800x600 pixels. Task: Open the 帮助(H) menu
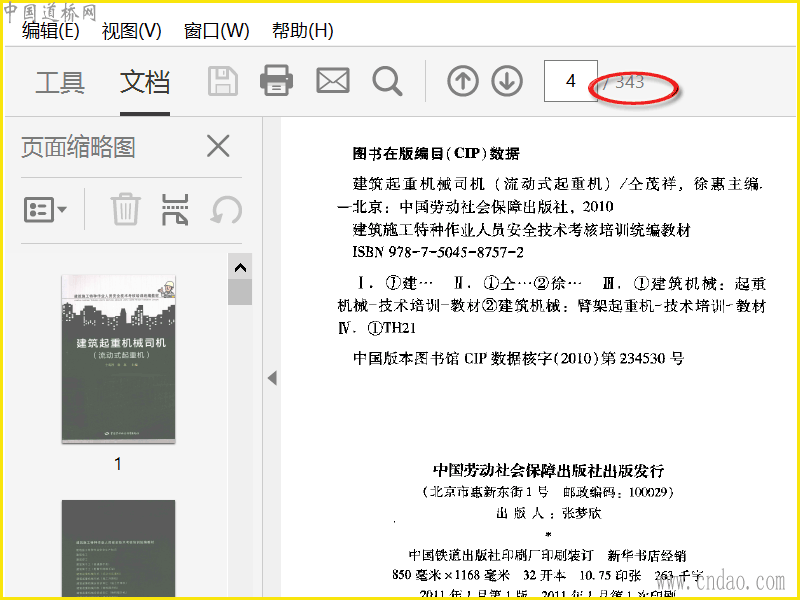click(x=303, y=31)
